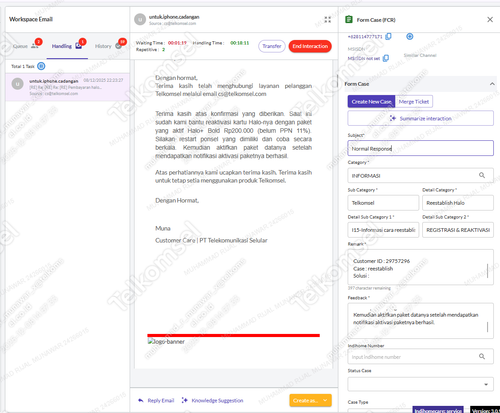Switch to the Handling tab
Viewport: 500px width, 413px height.
pos(68,46)
